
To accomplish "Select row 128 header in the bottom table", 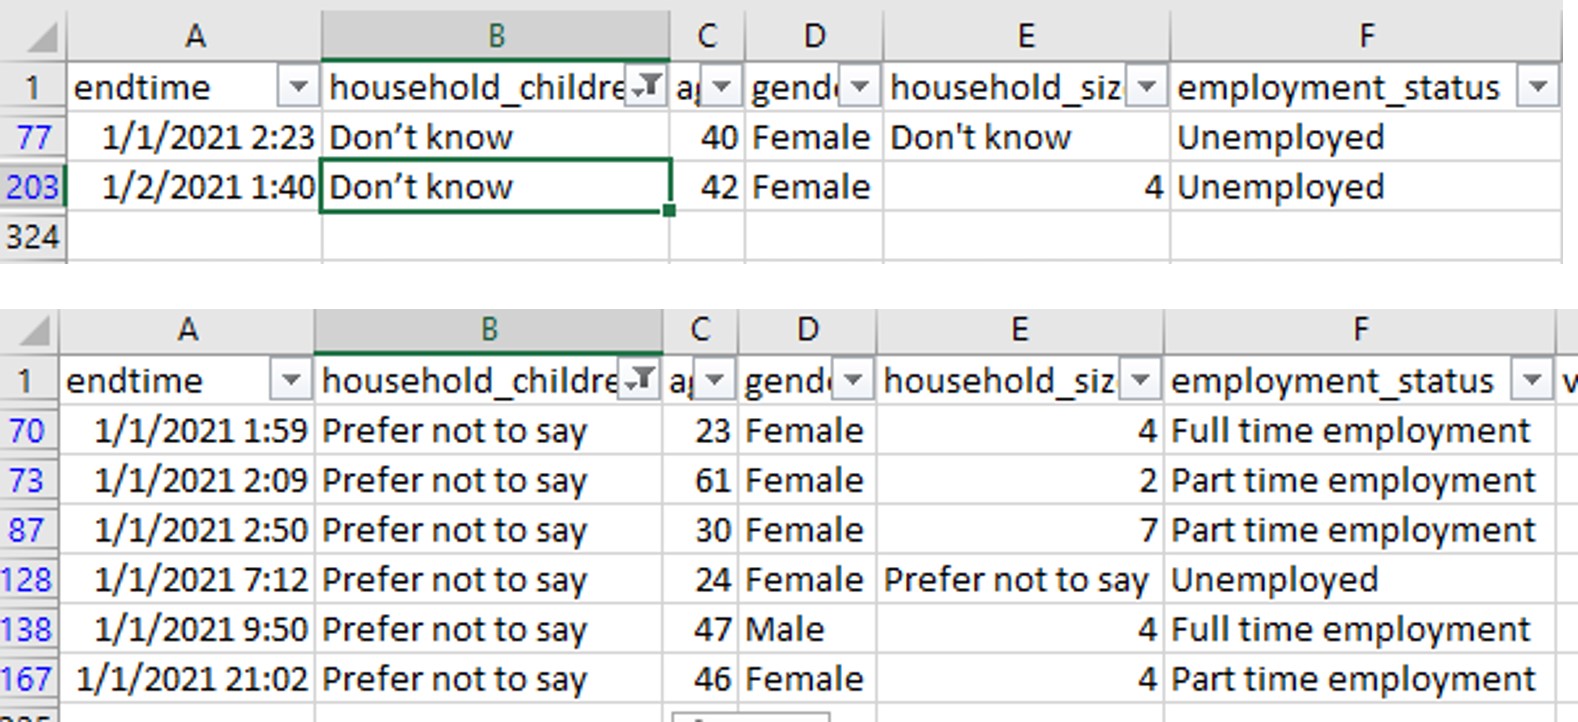I will click(x=30, y=579).
